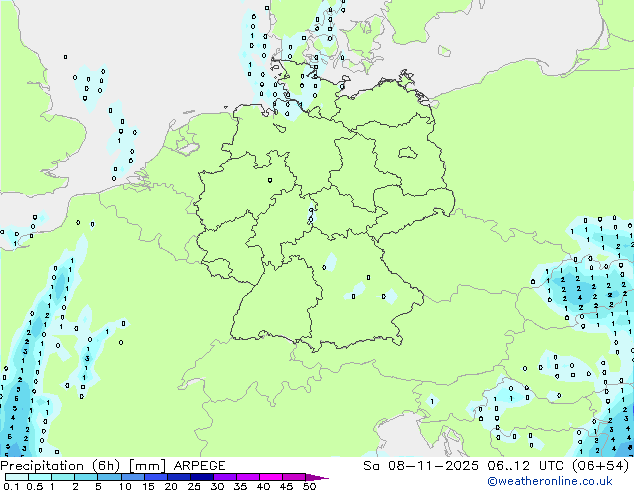634x490 pixels.
Task: Click the '40' legend value label
Action: click(x=263, y=486)
